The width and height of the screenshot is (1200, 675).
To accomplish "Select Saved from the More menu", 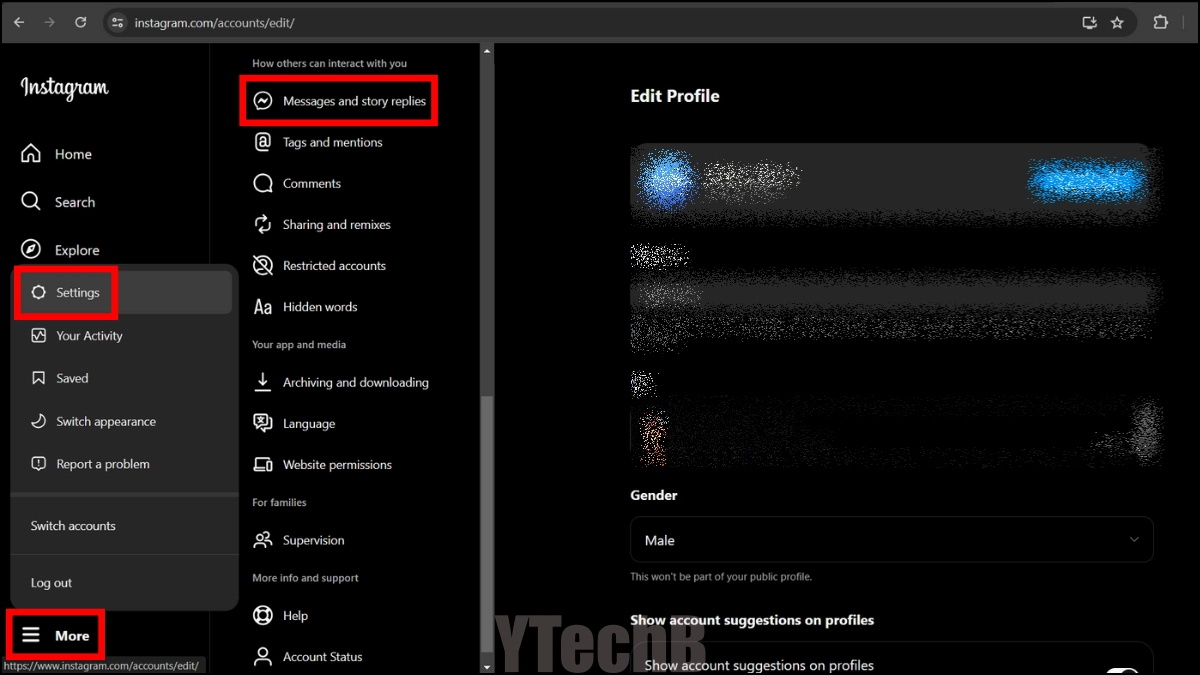I will [125, 378].
